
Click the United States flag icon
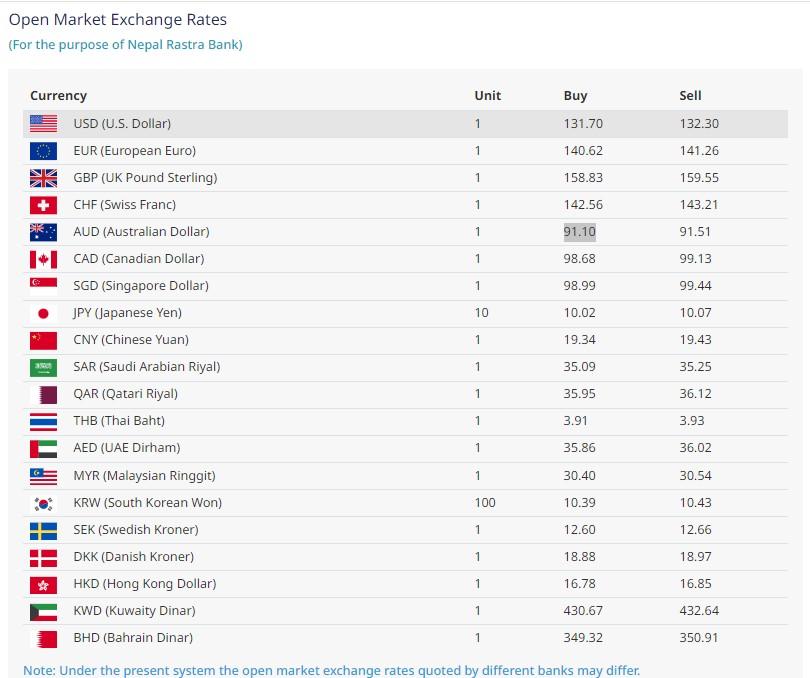tap(43, 124)
